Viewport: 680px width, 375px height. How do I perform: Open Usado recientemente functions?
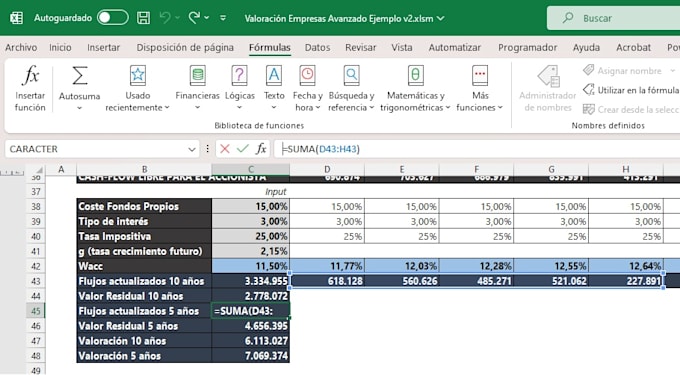tap(137, 88)
